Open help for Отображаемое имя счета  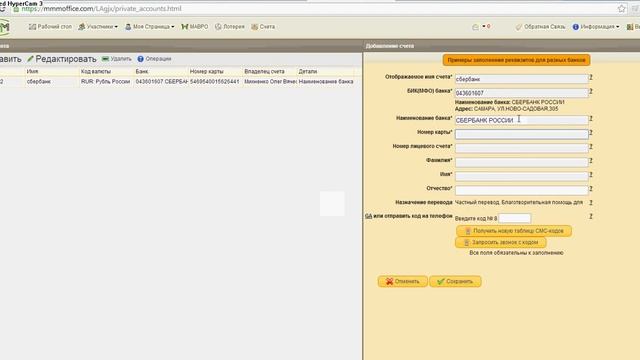pyautogui.click(x=591, y=77)
